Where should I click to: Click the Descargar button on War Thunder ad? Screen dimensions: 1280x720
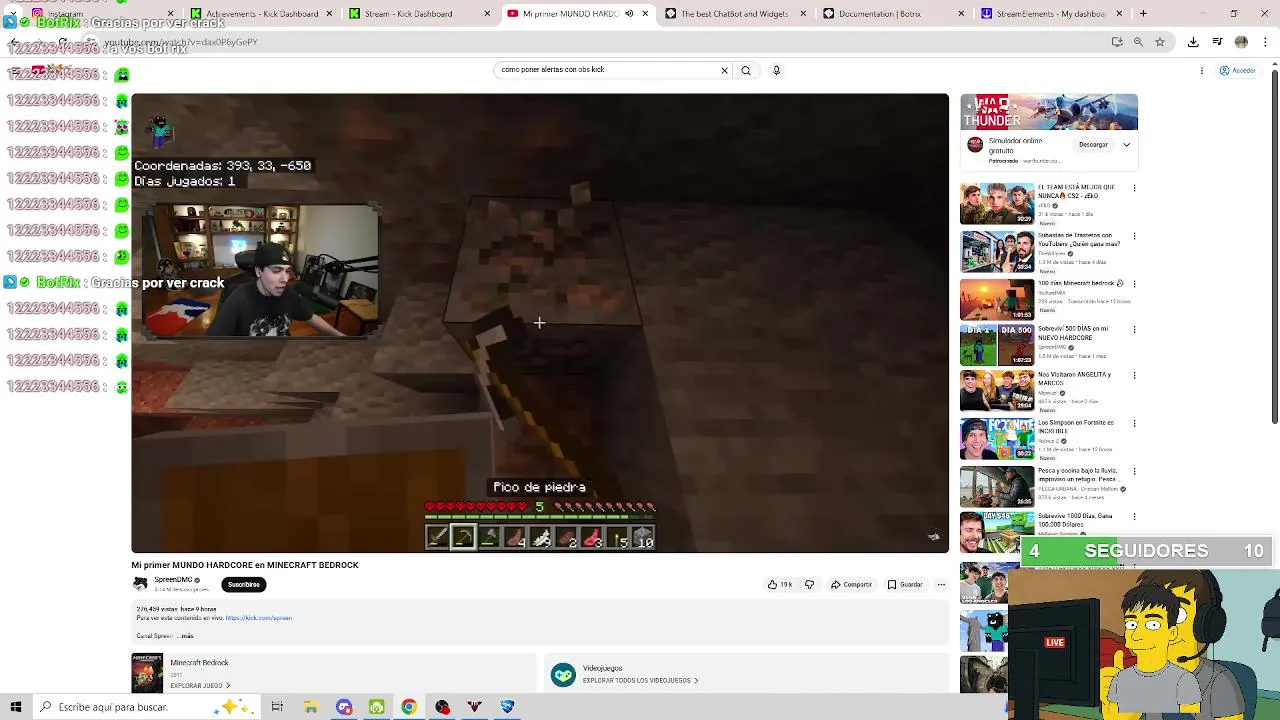1093,145
